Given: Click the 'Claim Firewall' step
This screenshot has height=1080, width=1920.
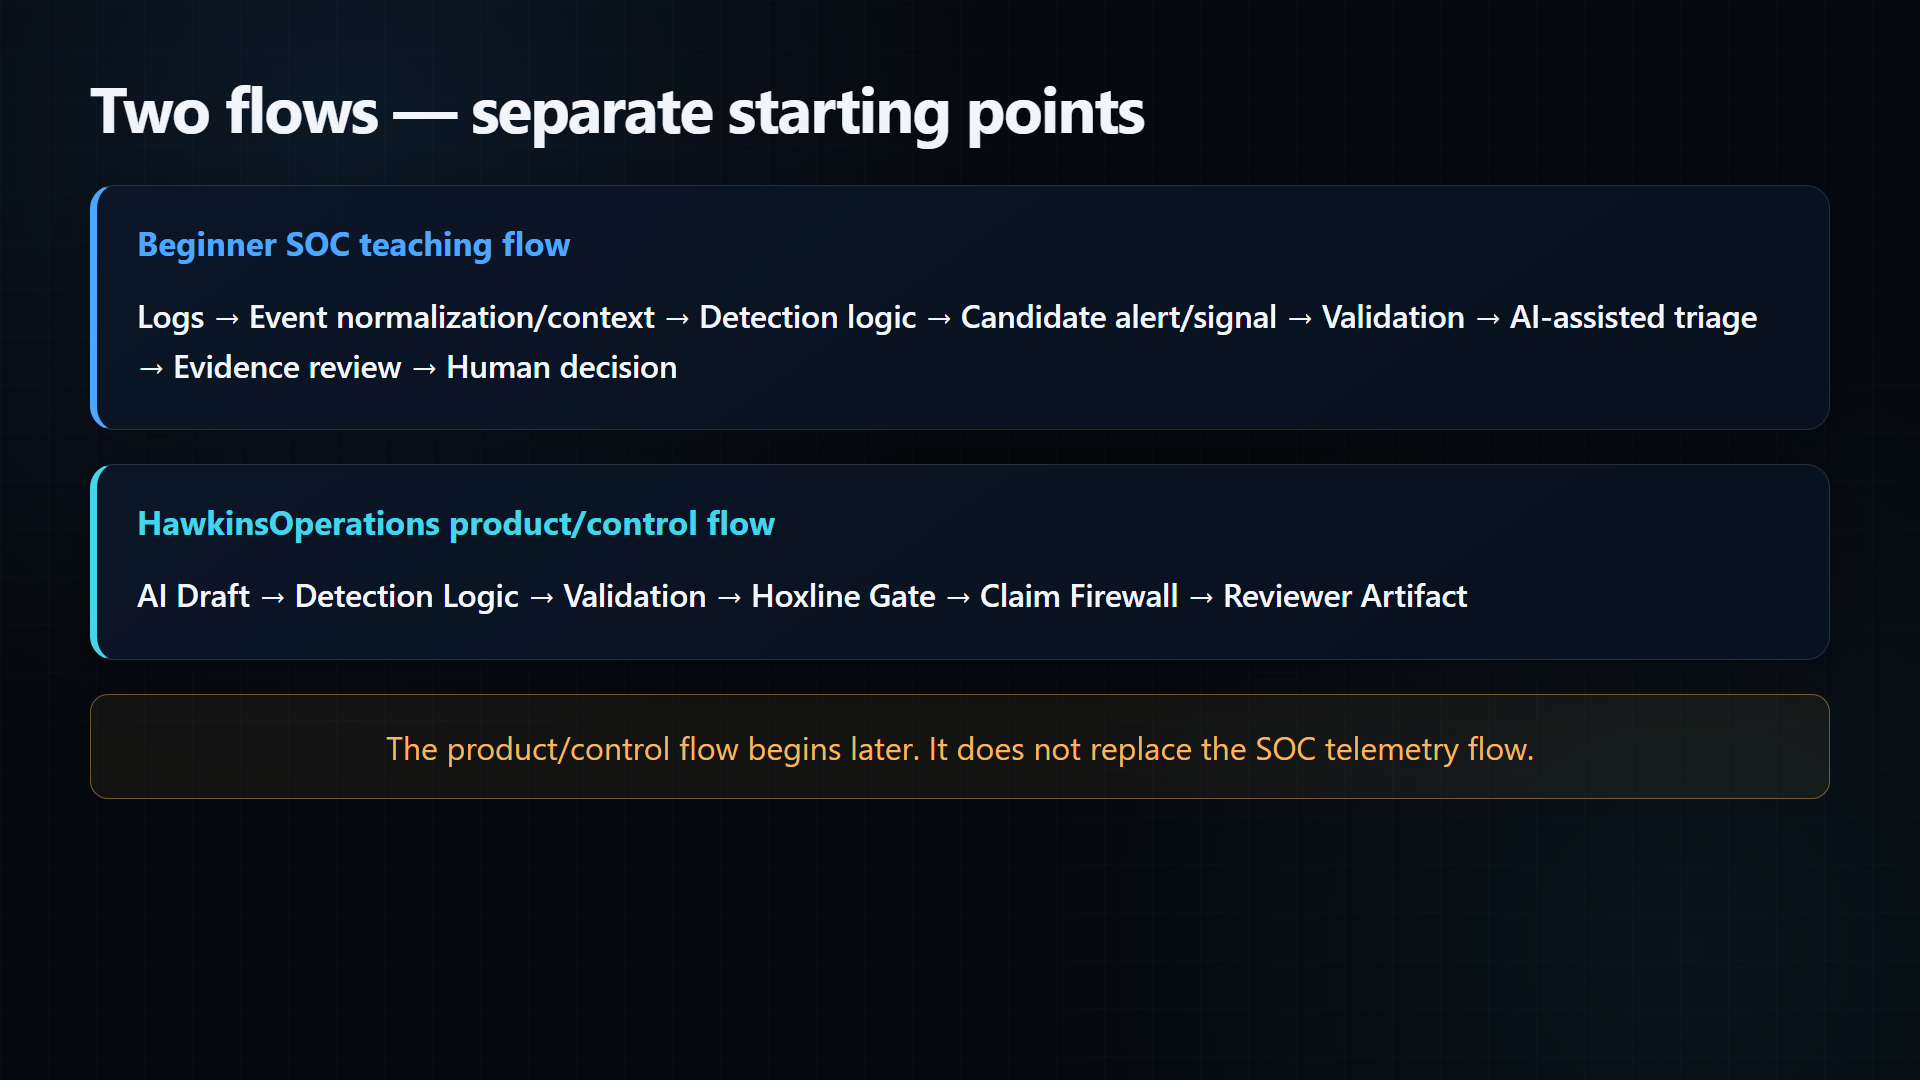Looking at the screenshot, I should pyautogui.click(x=1079, y=597).
